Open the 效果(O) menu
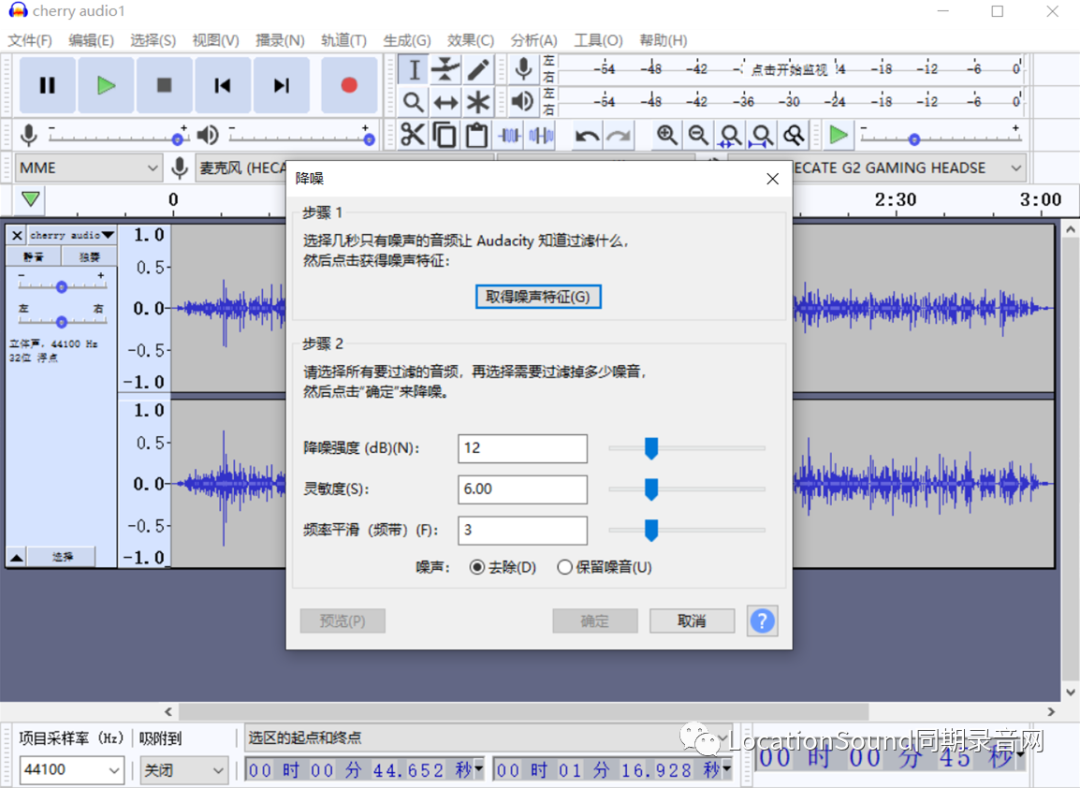The width and height of the screenshot is (1080, 788). tap(470, 40)
